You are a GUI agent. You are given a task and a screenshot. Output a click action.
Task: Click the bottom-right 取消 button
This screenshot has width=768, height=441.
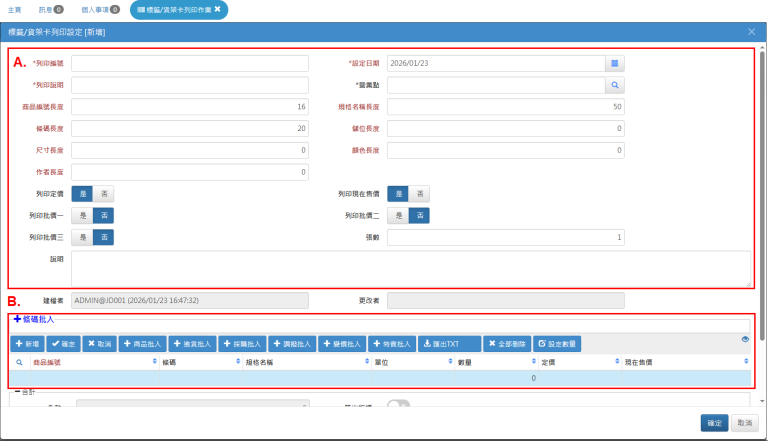click(744, 423)
